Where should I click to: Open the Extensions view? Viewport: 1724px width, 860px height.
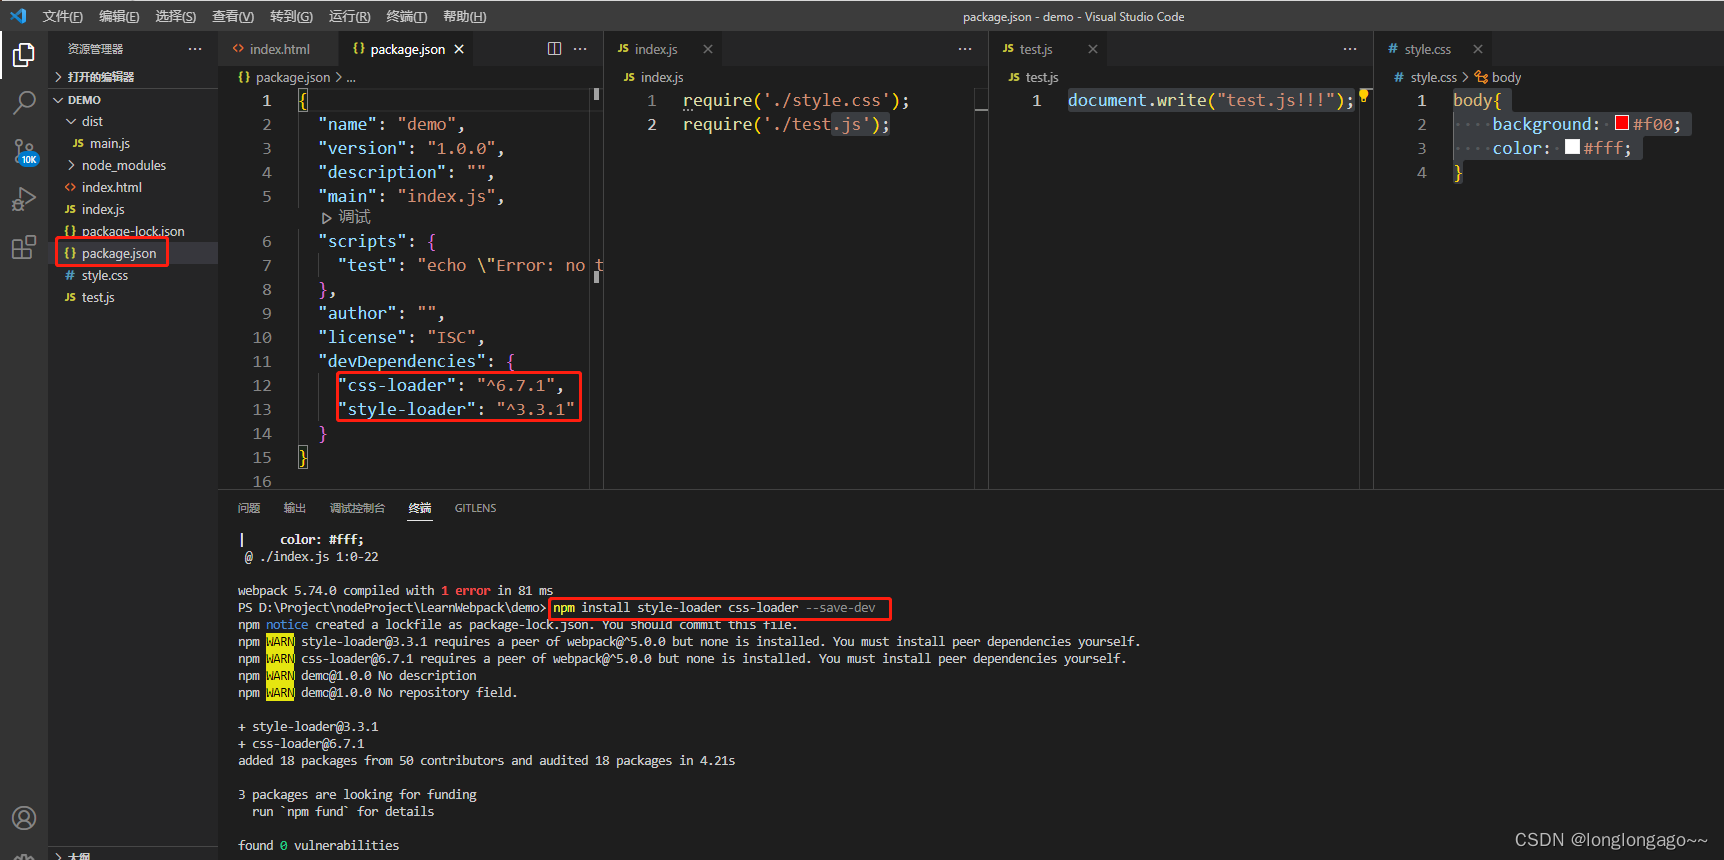click(x=24, y=247)
